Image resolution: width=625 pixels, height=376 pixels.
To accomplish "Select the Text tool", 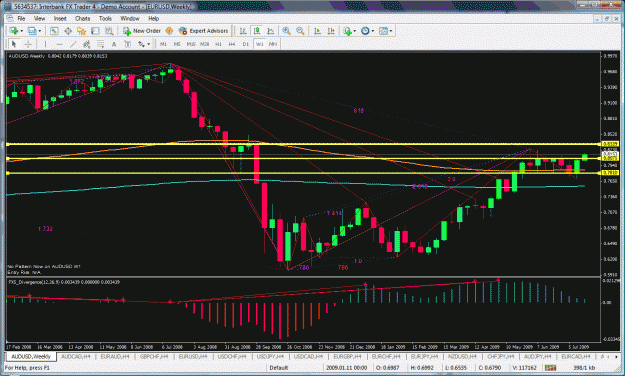I will [x=114, y=44].
